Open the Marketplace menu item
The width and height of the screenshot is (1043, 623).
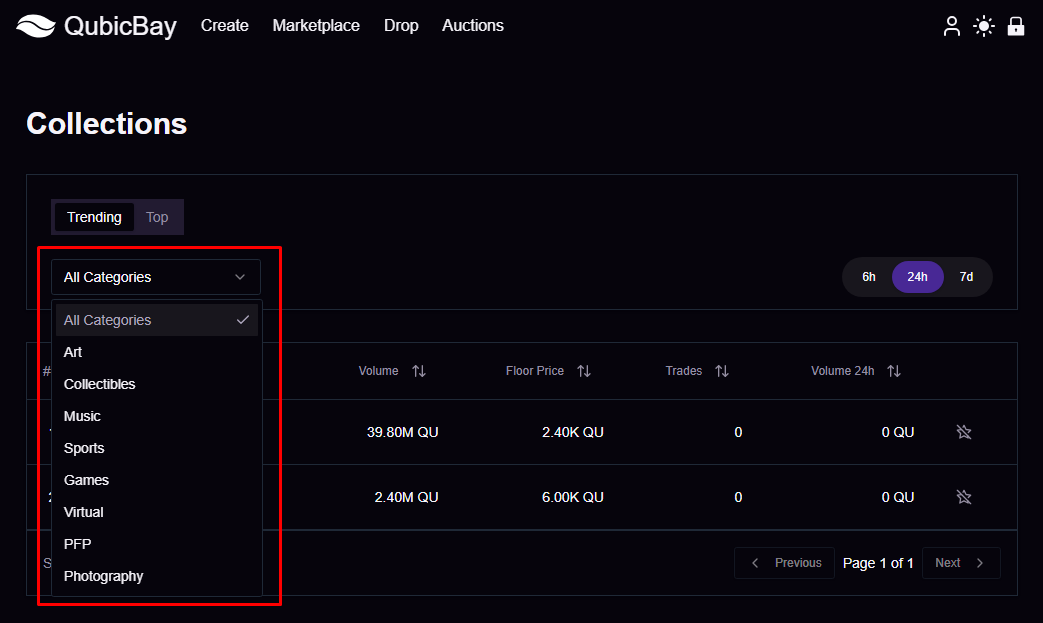(x=316, y=26)
